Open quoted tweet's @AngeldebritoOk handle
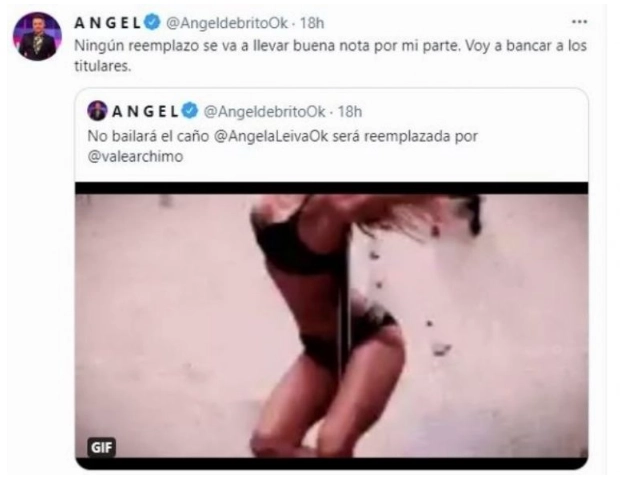This screenshot has width=625, height=489. point(265,112)
